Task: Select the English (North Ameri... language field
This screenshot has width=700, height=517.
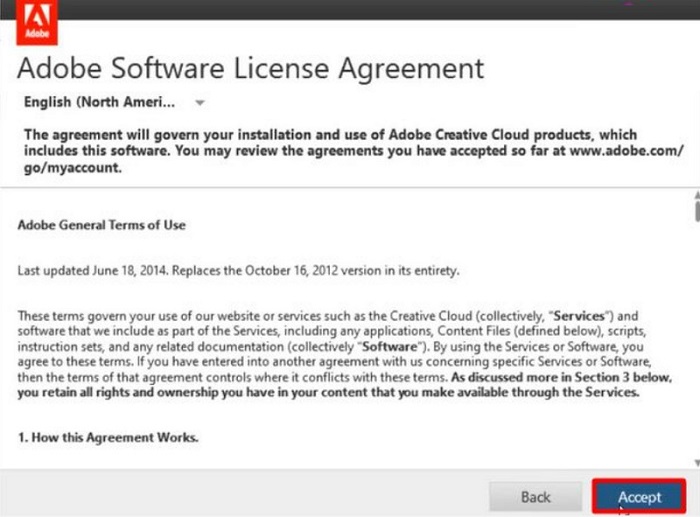Action: (99, 102)
